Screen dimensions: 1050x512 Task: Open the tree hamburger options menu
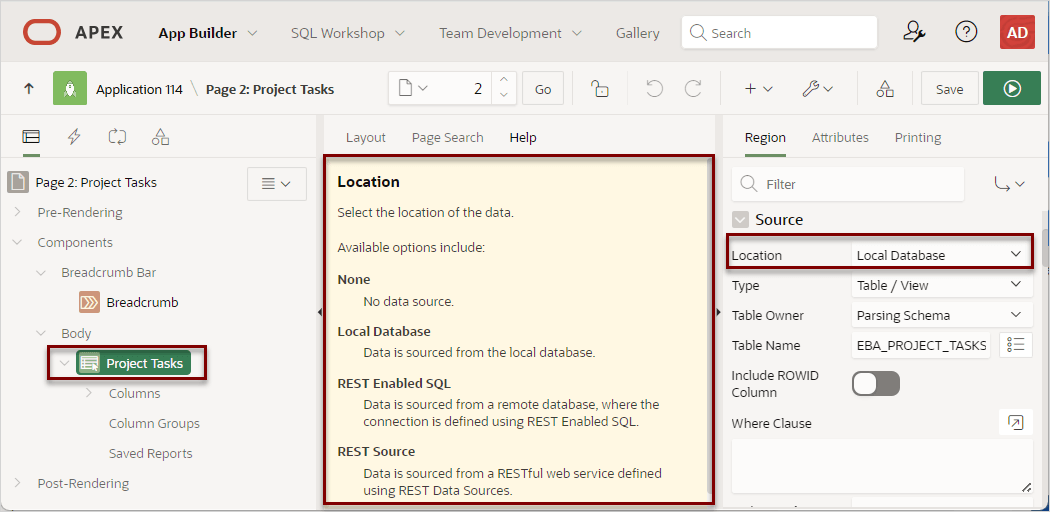(x=277, y=183)
